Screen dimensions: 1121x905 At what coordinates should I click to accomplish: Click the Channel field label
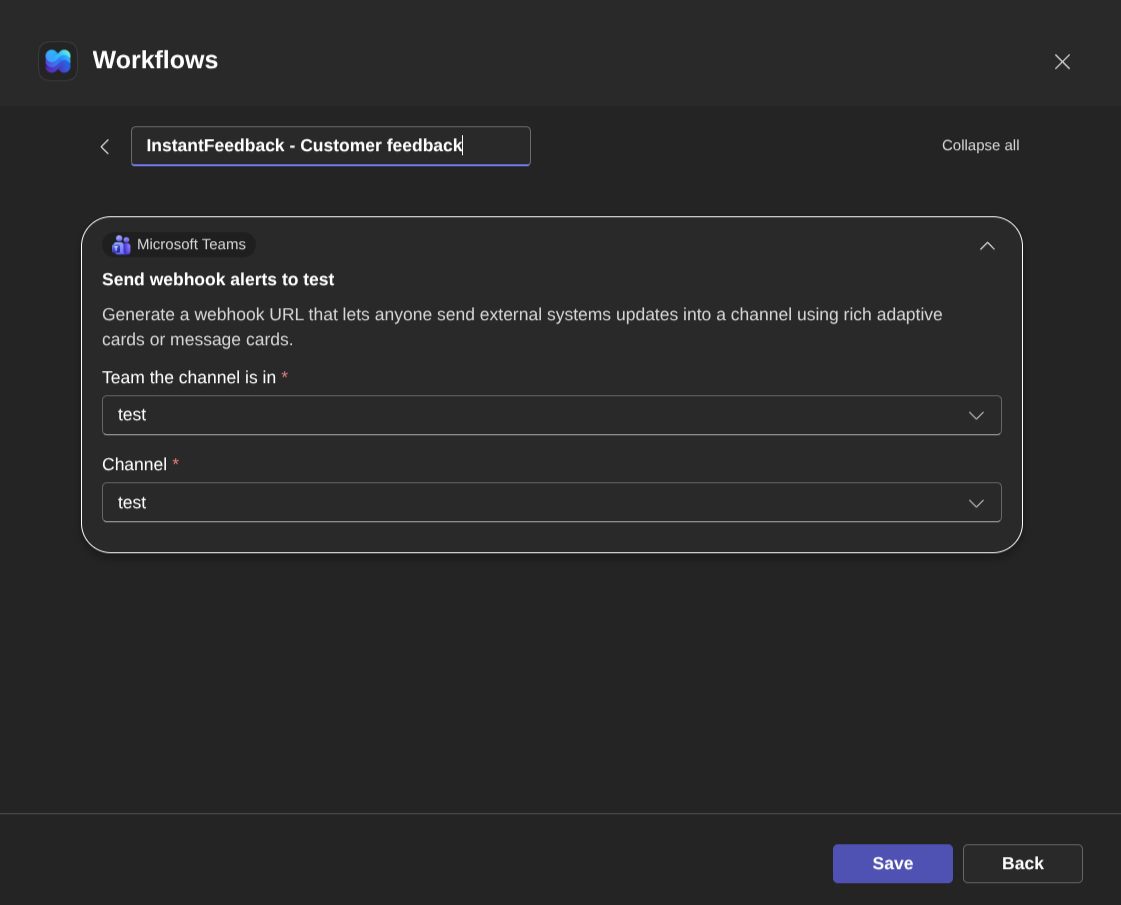[134, 465]
